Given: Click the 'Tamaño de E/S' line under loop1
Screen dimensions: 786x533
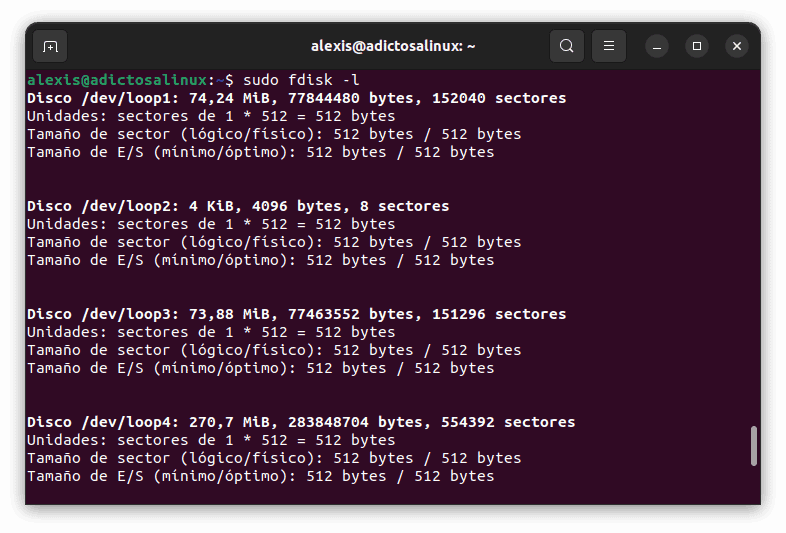Looking at the screenshot, I should 260,152.
